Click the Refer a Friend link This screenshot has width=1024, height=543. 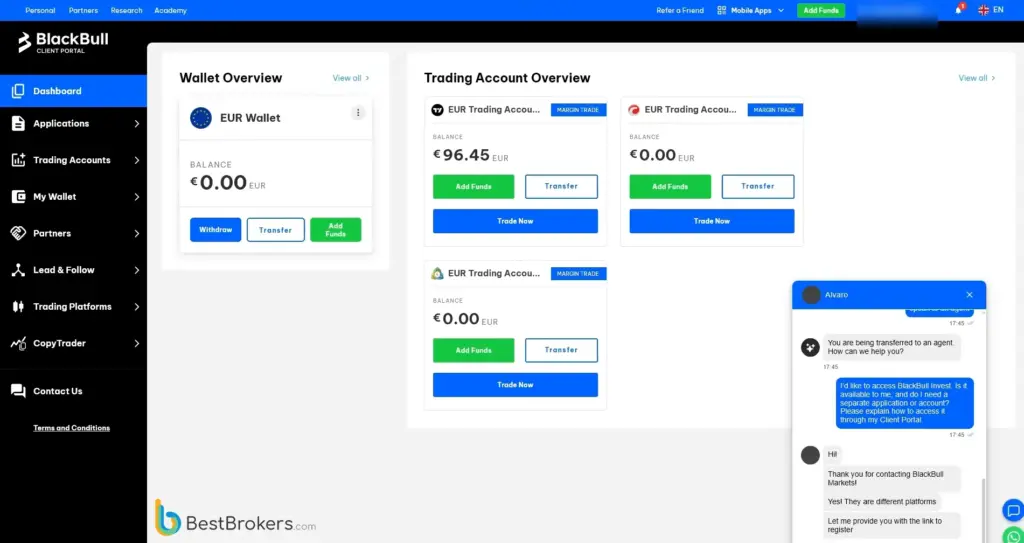[x=680, y=10]
